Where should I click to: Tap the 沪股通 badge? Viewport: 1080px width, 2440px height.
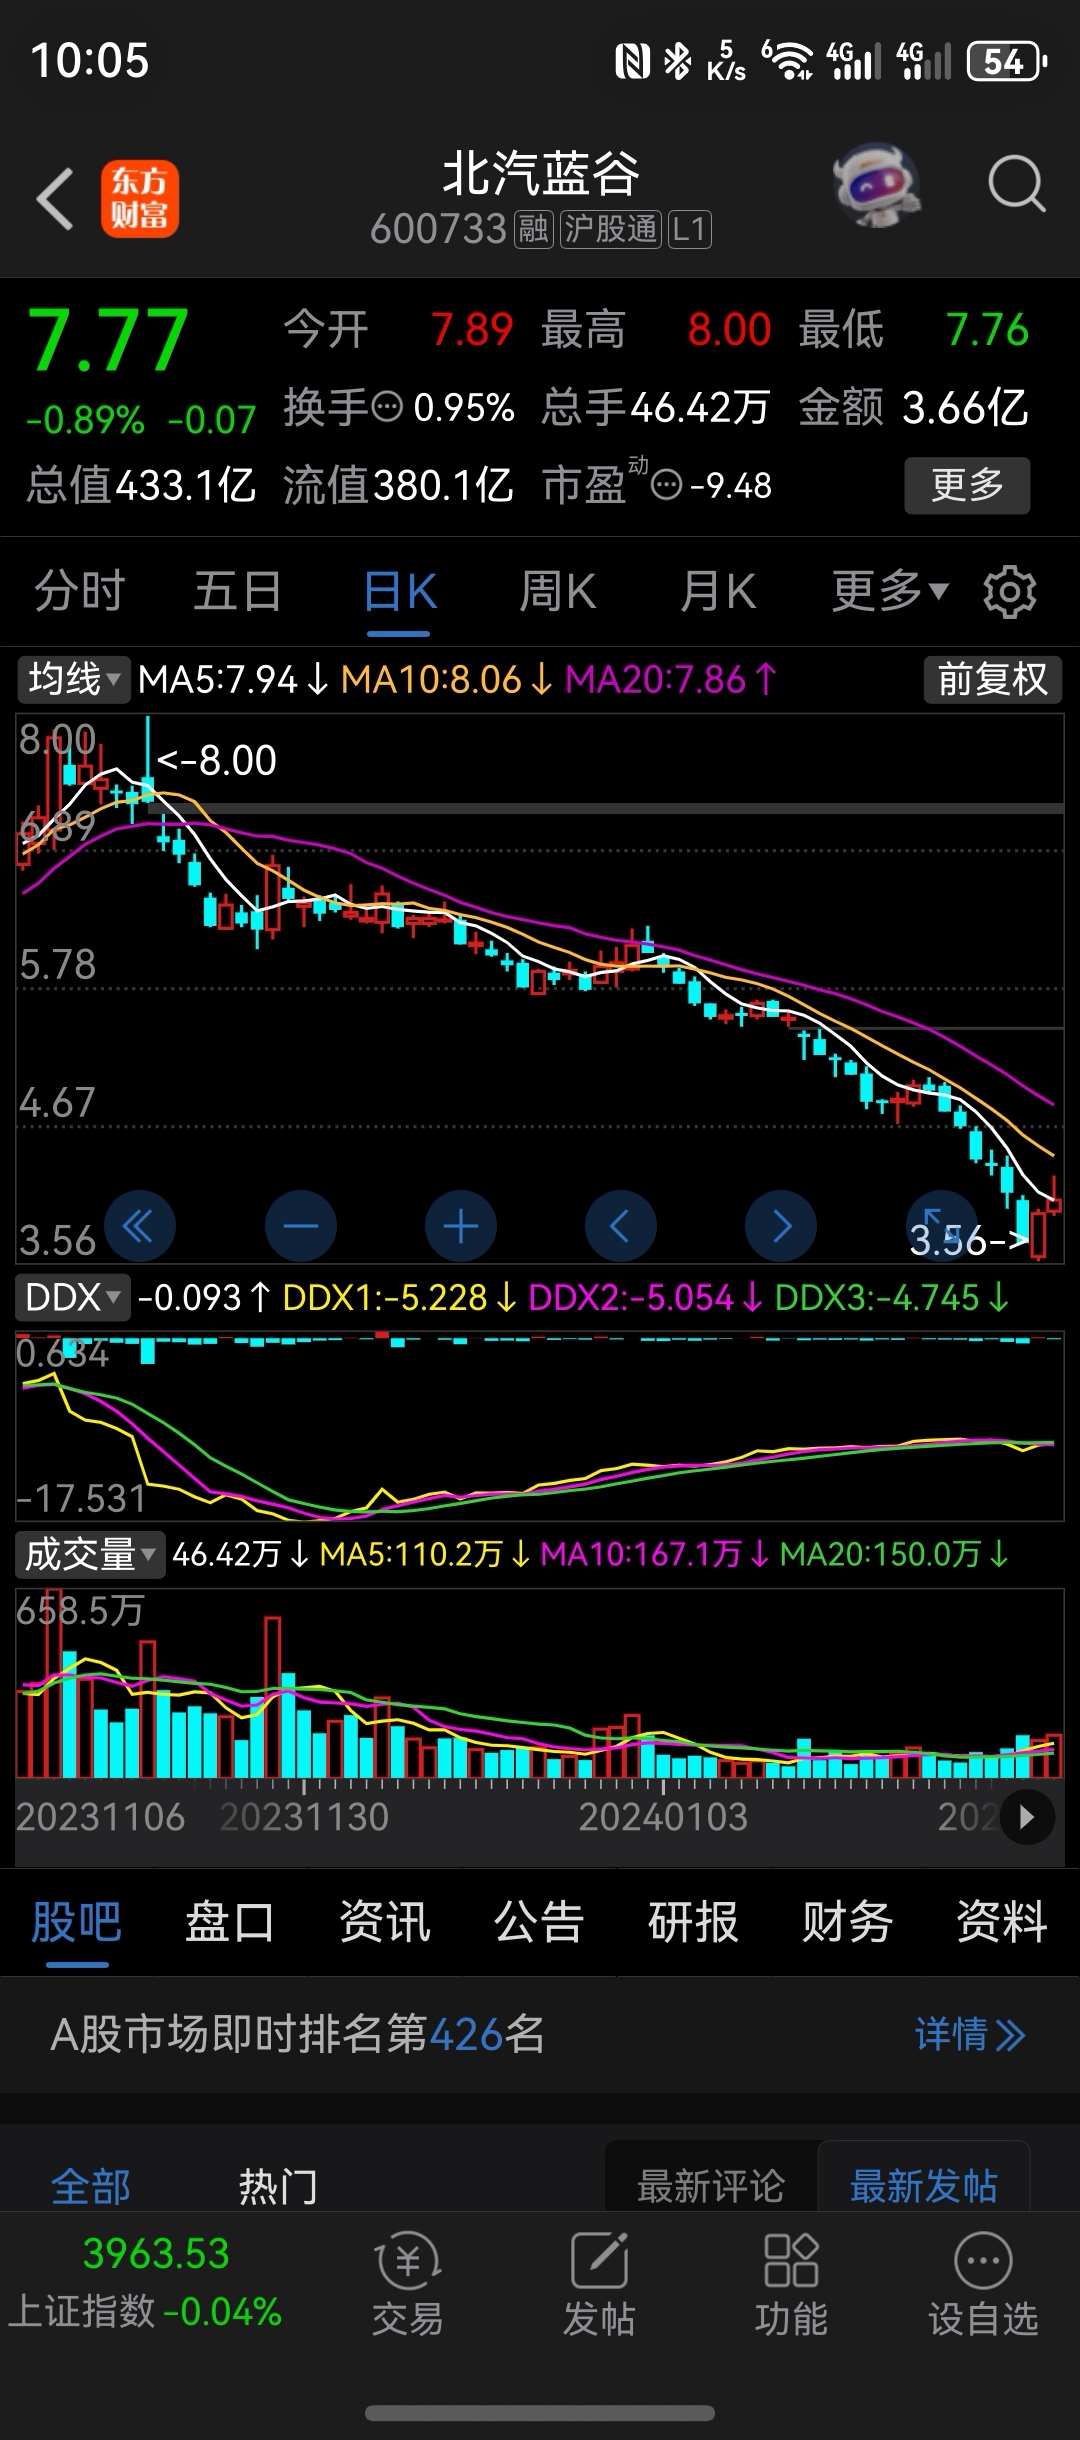click(x=610, y=229)
